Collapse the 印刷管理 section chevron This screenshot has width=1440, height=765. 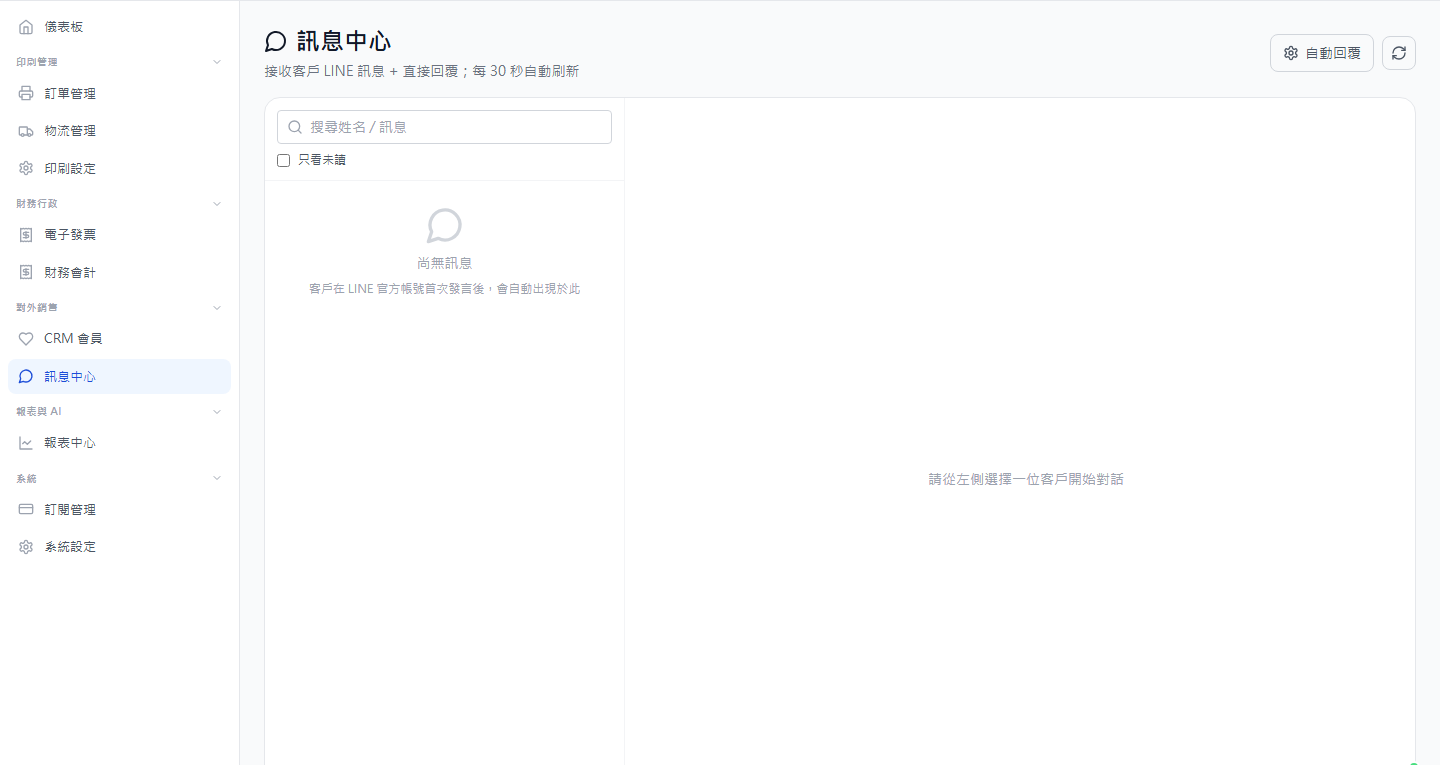click(217, 62)
